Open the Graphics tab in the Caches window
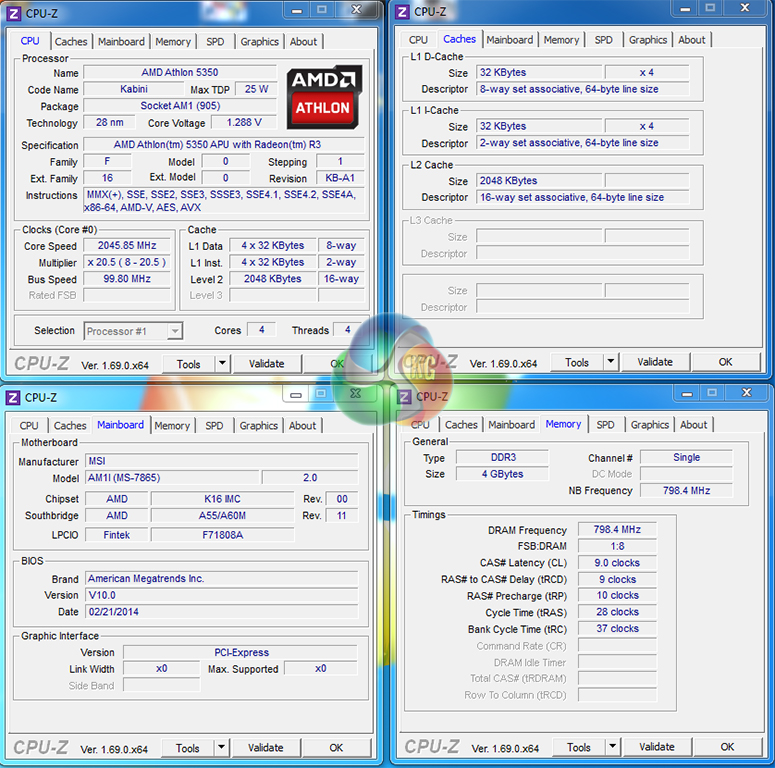This screenshot has height=768, width=775. pos(647,40)
